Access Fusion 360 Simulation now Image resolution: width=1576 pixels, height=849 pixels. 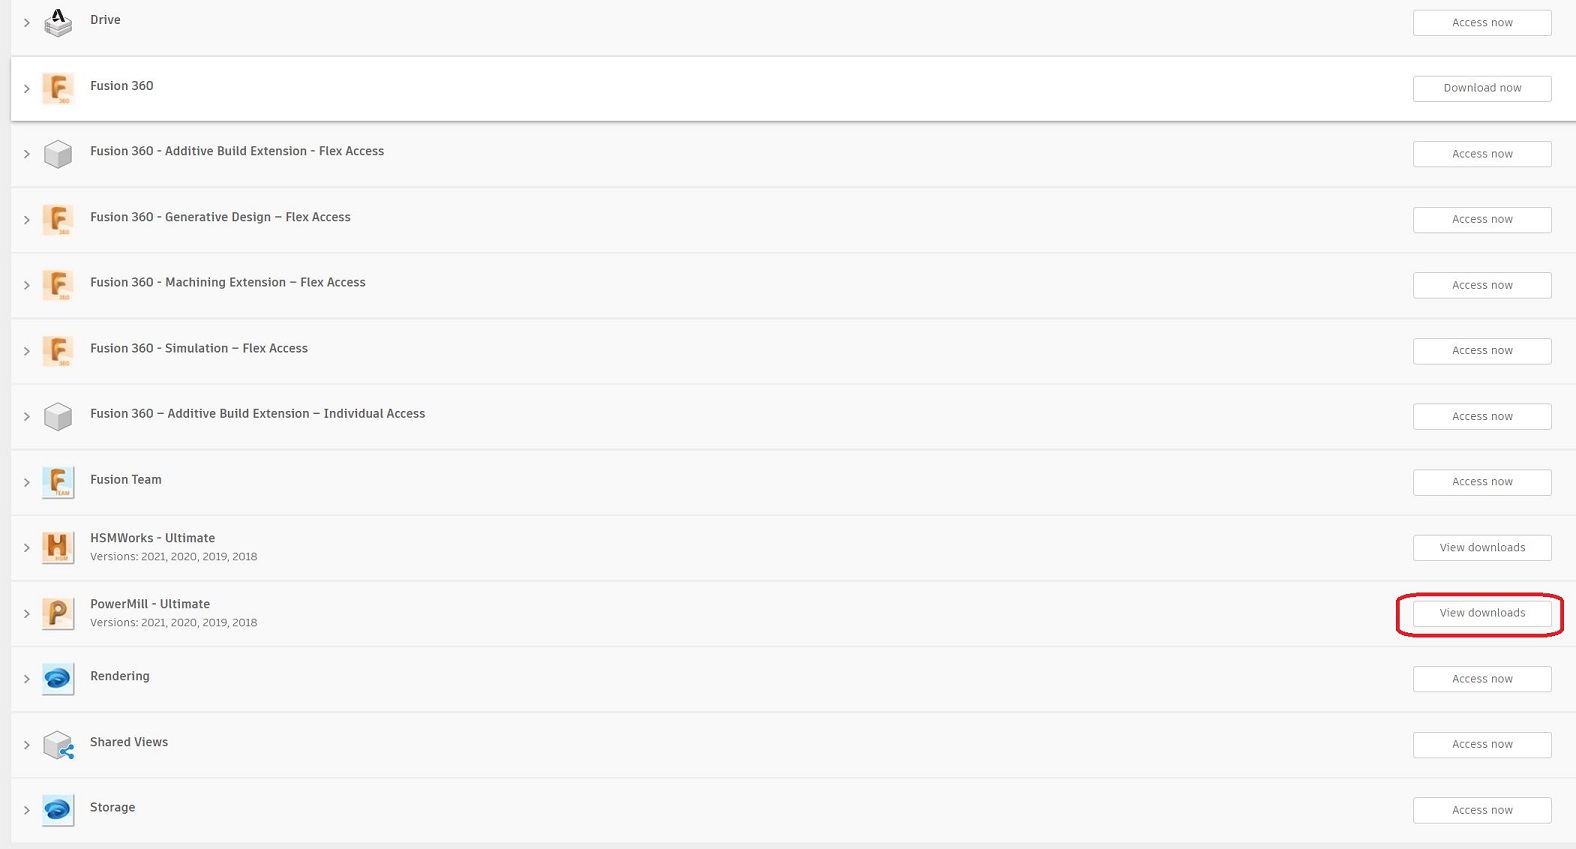tap(1482, 351)
